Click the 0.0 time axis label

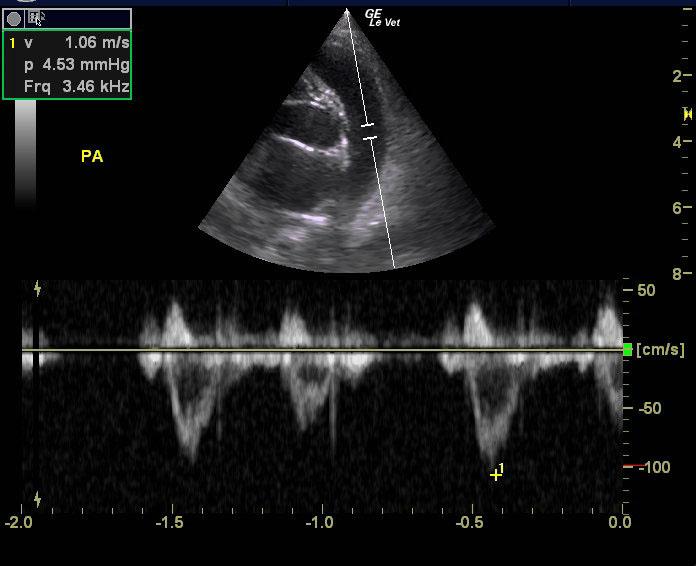(620, 522)
